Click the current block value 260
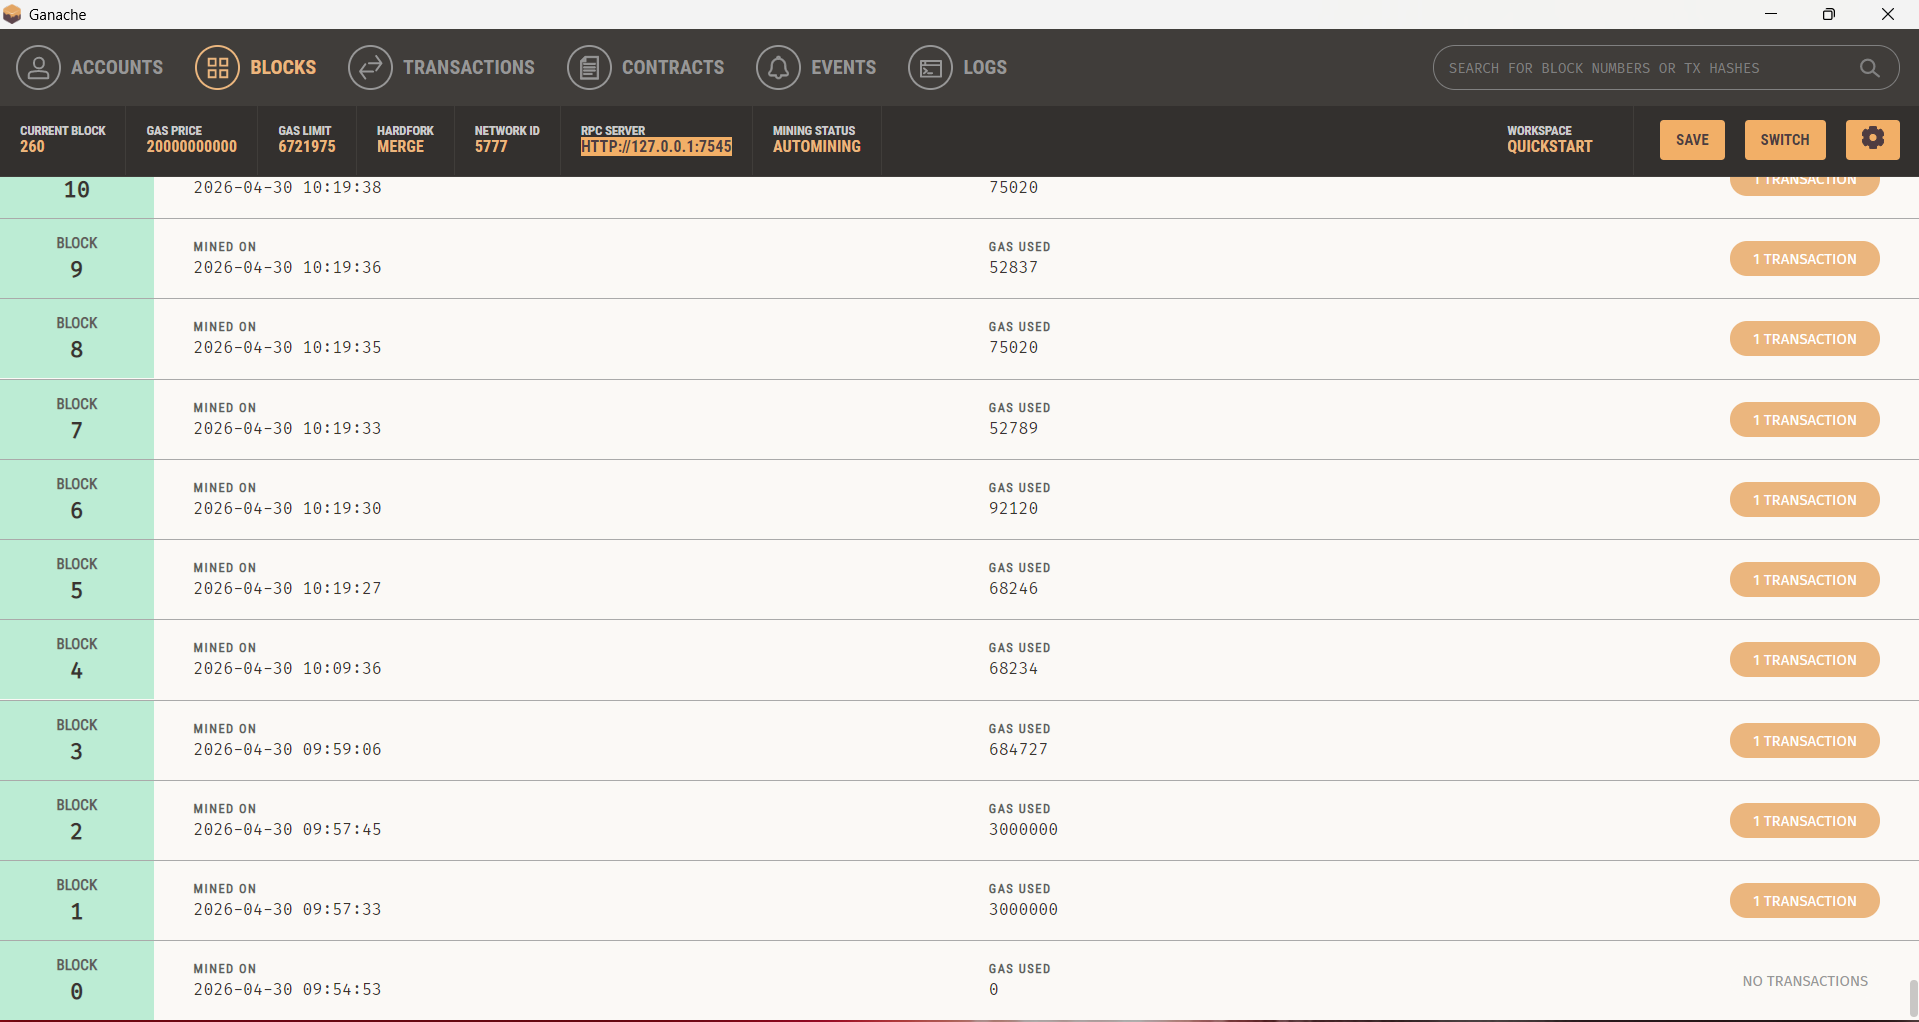This screenshot has width=1919, height=1022. coord(32,146)
